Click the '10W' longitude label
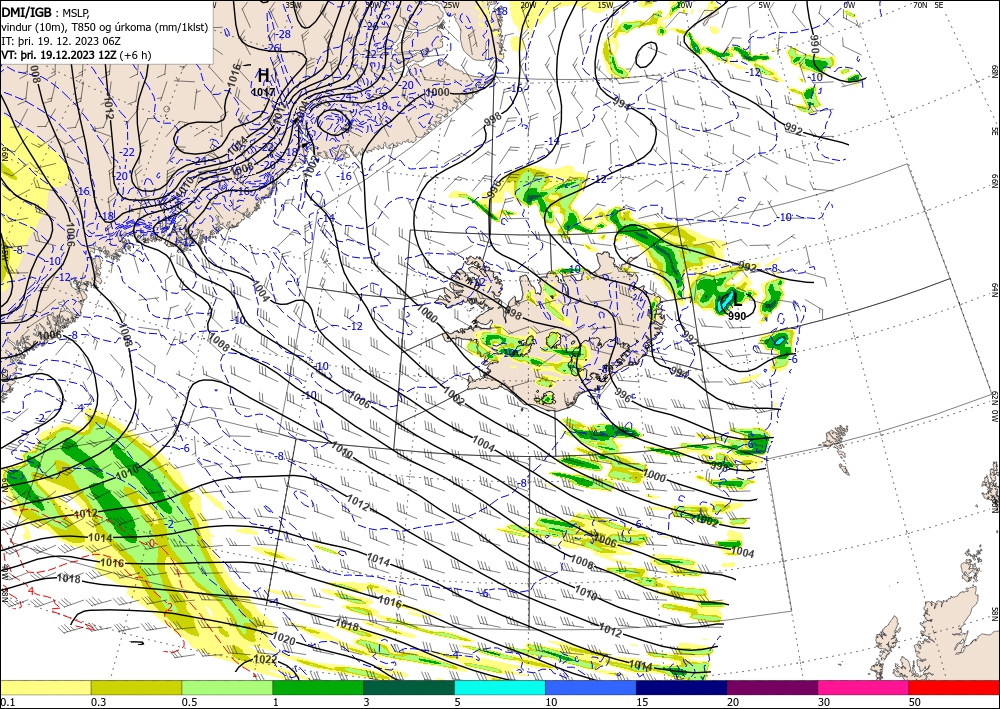Viewport: 1000px width, 709px height. point(684,5)
